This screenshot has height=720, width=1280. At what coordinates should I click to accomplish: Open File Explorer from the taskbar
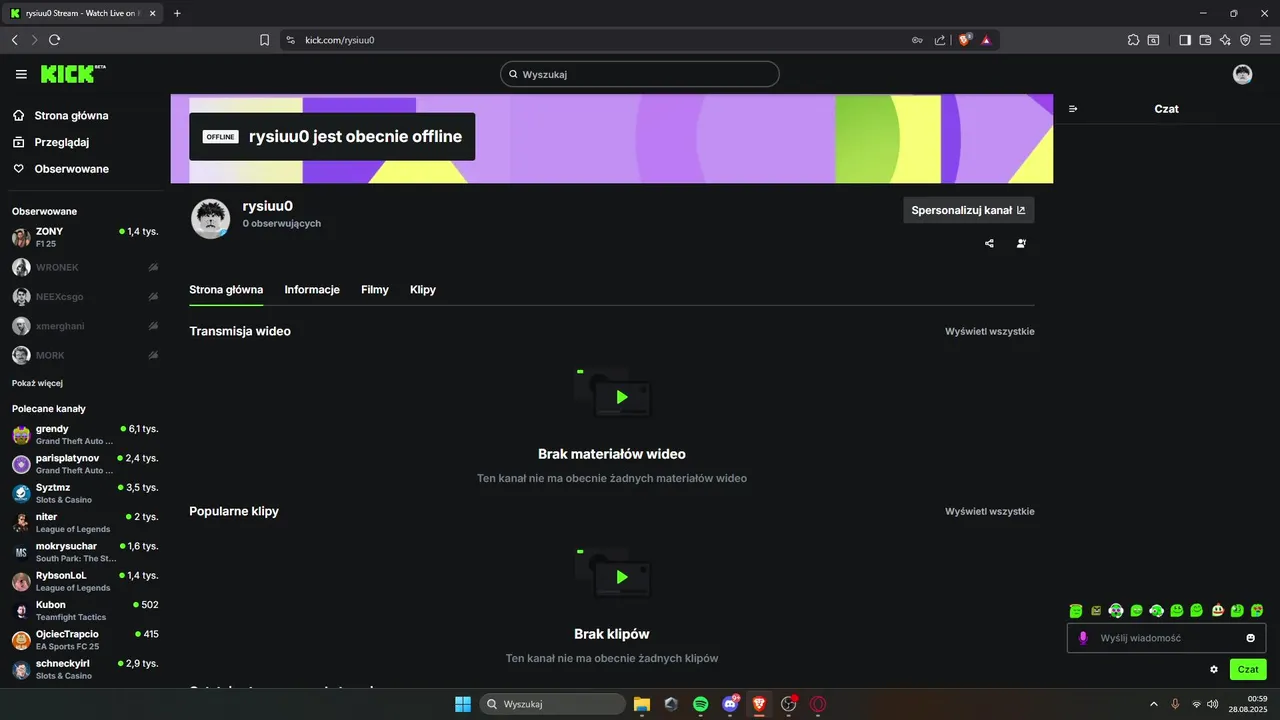641,704
